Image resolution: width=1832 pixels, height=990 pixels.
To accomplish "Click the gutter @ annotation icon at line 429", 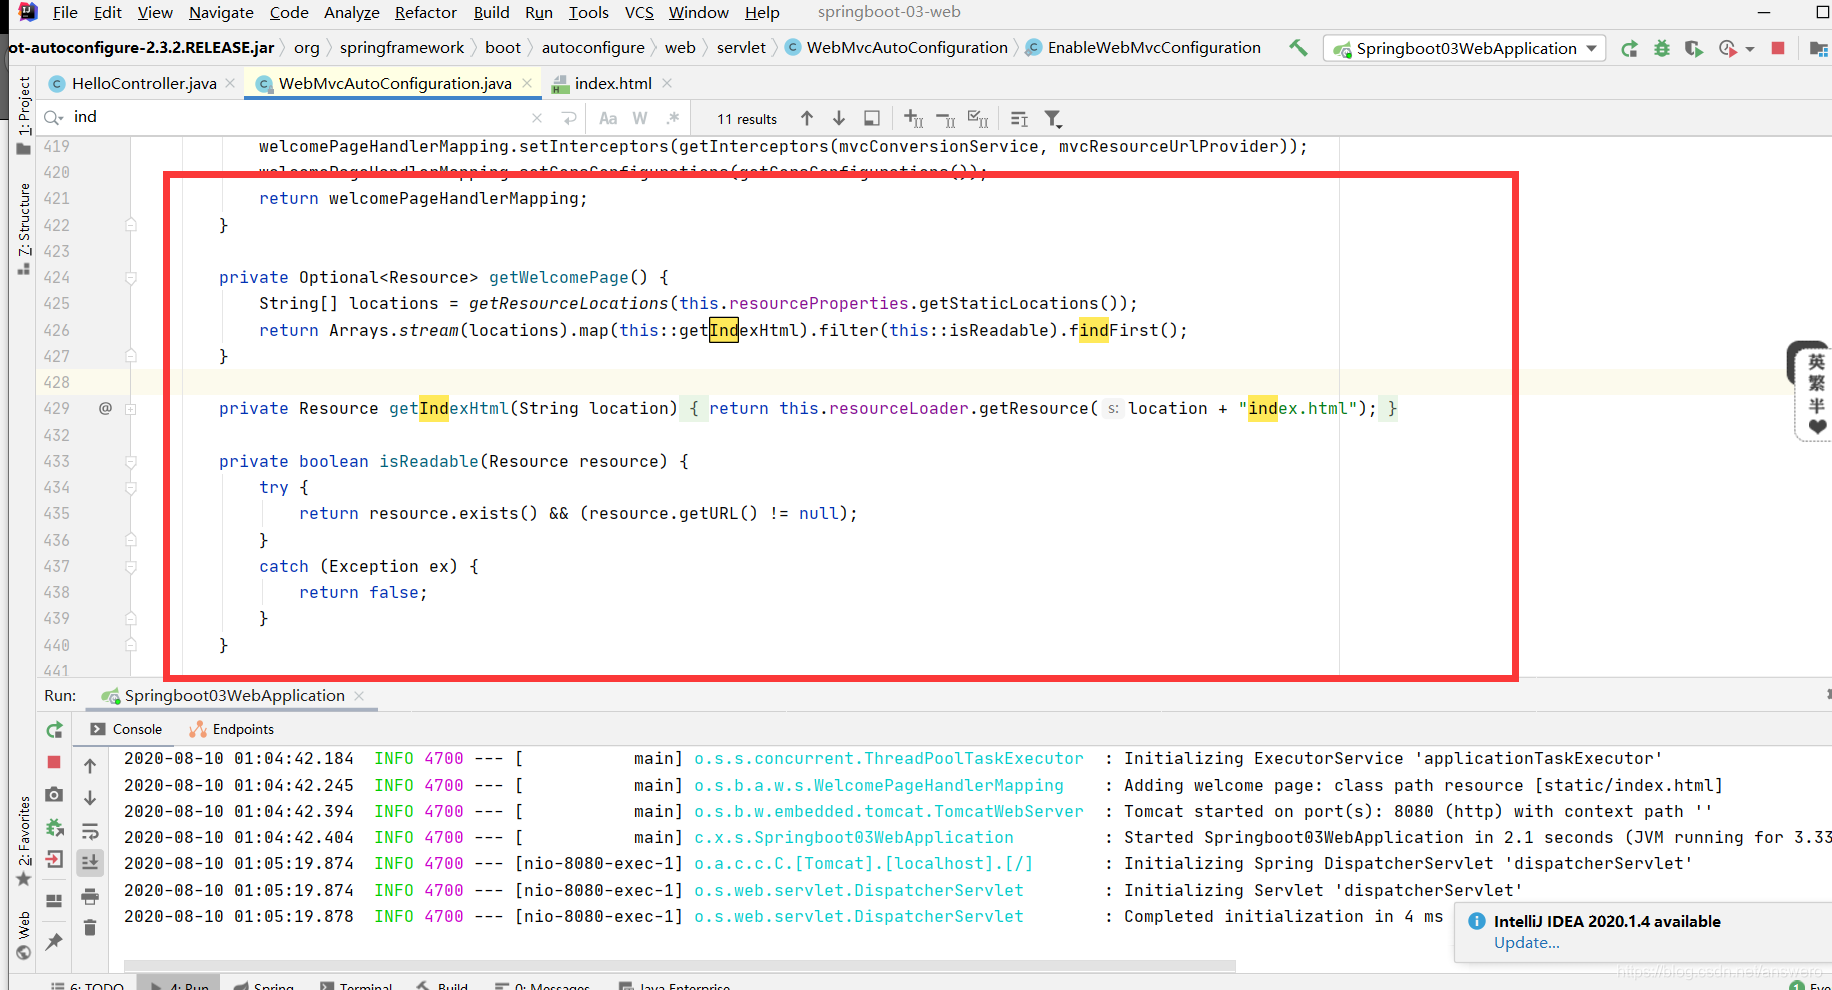I will point(105,408).
